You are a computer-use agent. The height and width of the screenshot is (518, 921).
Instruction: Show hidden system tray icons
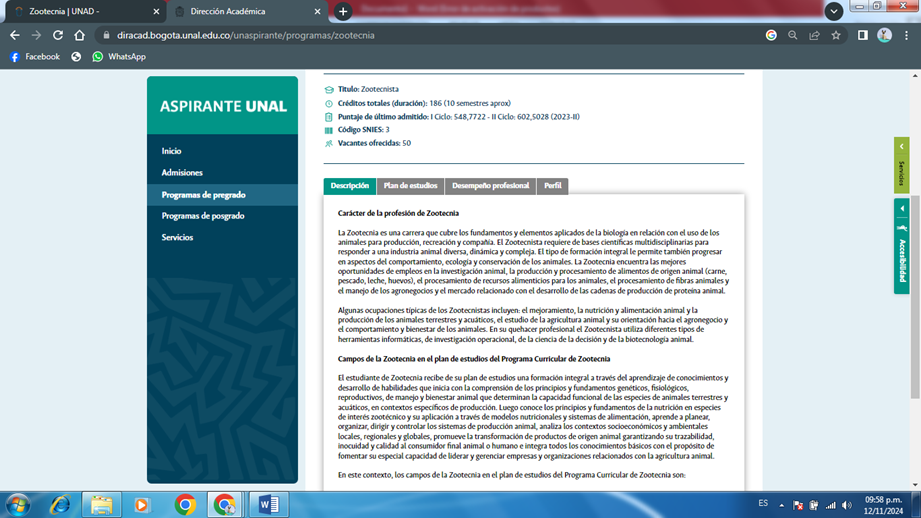tap(781, 505)
